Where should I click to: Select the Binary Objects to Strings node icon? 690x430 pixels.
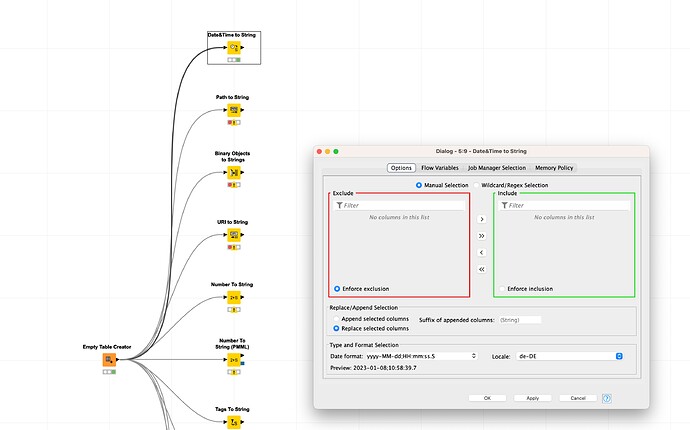[x=234, y=172]
